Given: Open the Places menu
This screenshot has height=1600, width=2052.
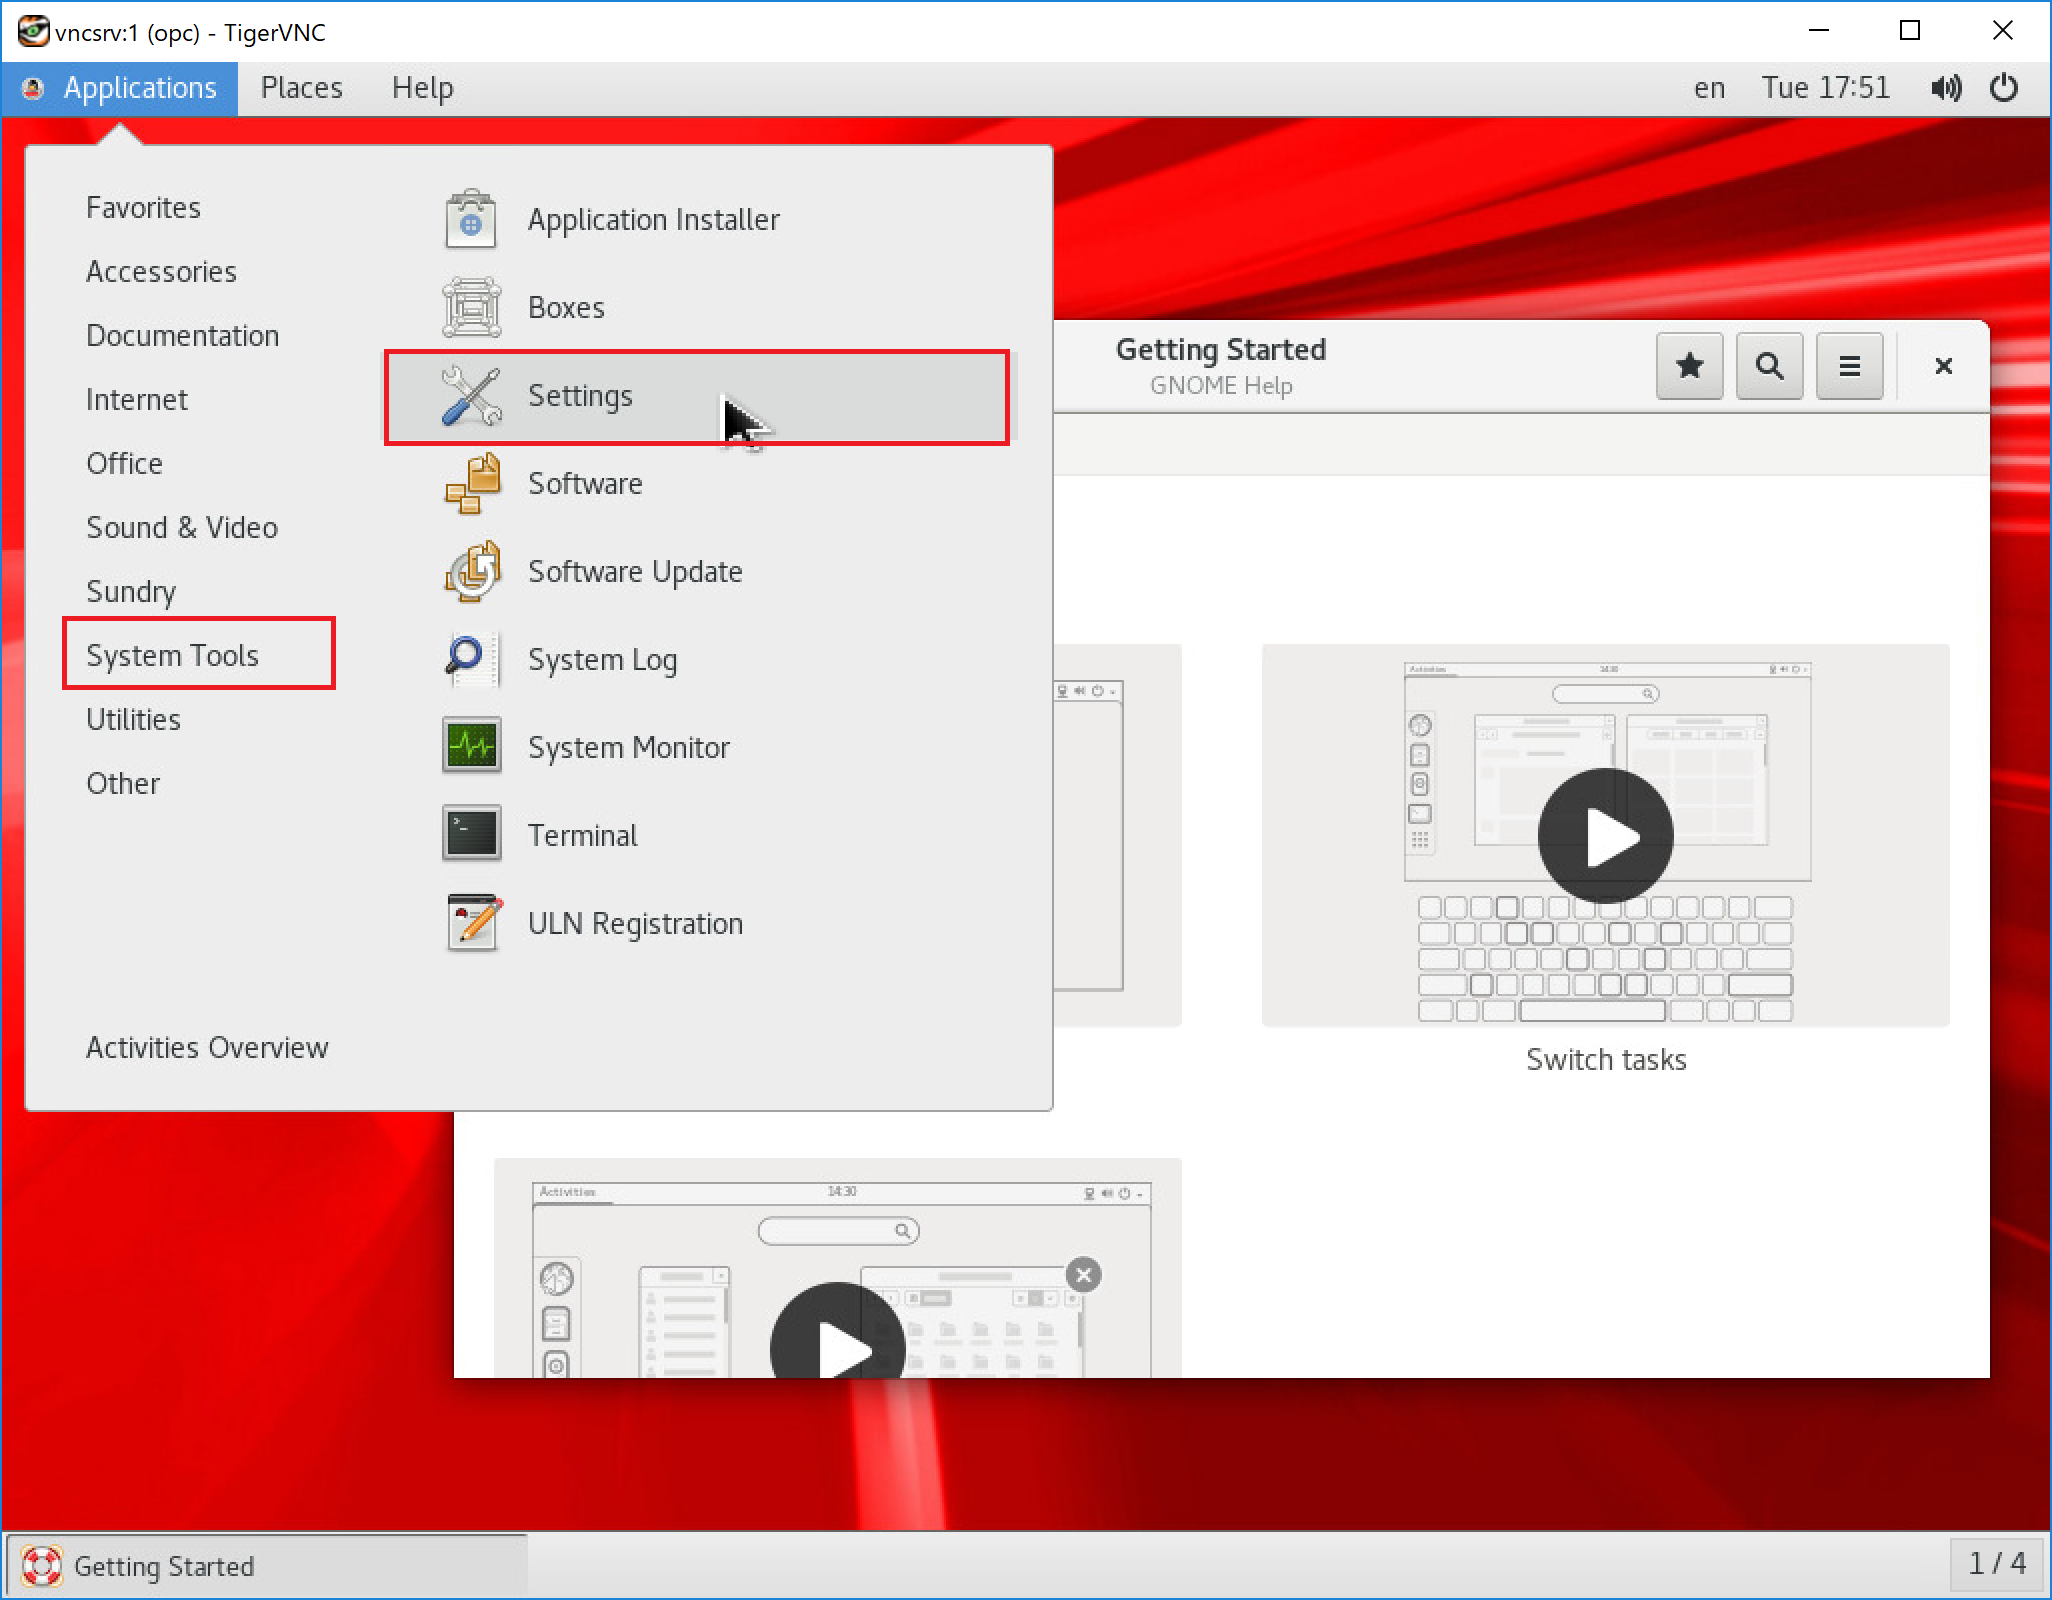Looking at the screenshot, I should (x=301, y=88).
